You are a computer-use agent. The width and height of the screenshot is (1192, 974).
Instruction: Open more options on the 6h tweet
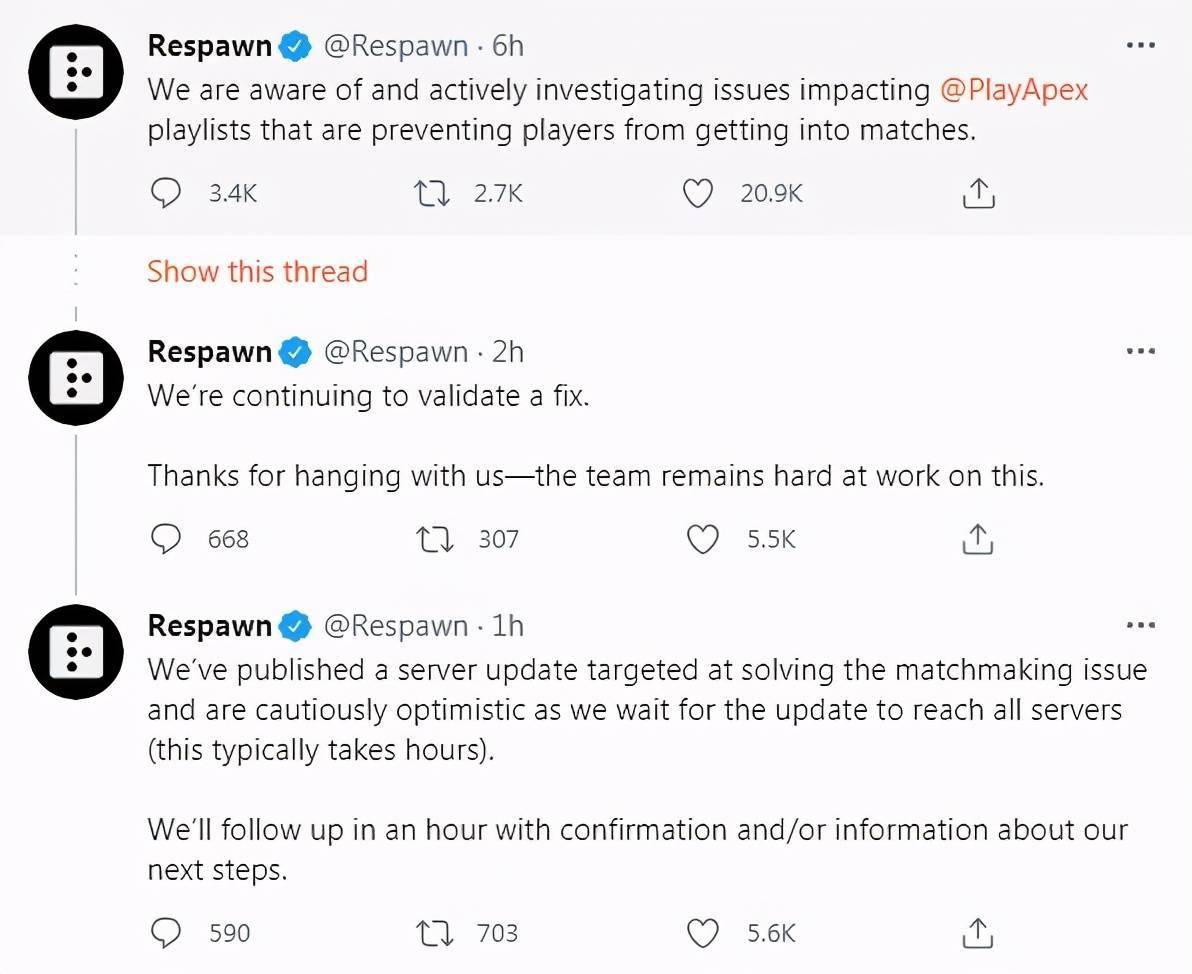1140,46
